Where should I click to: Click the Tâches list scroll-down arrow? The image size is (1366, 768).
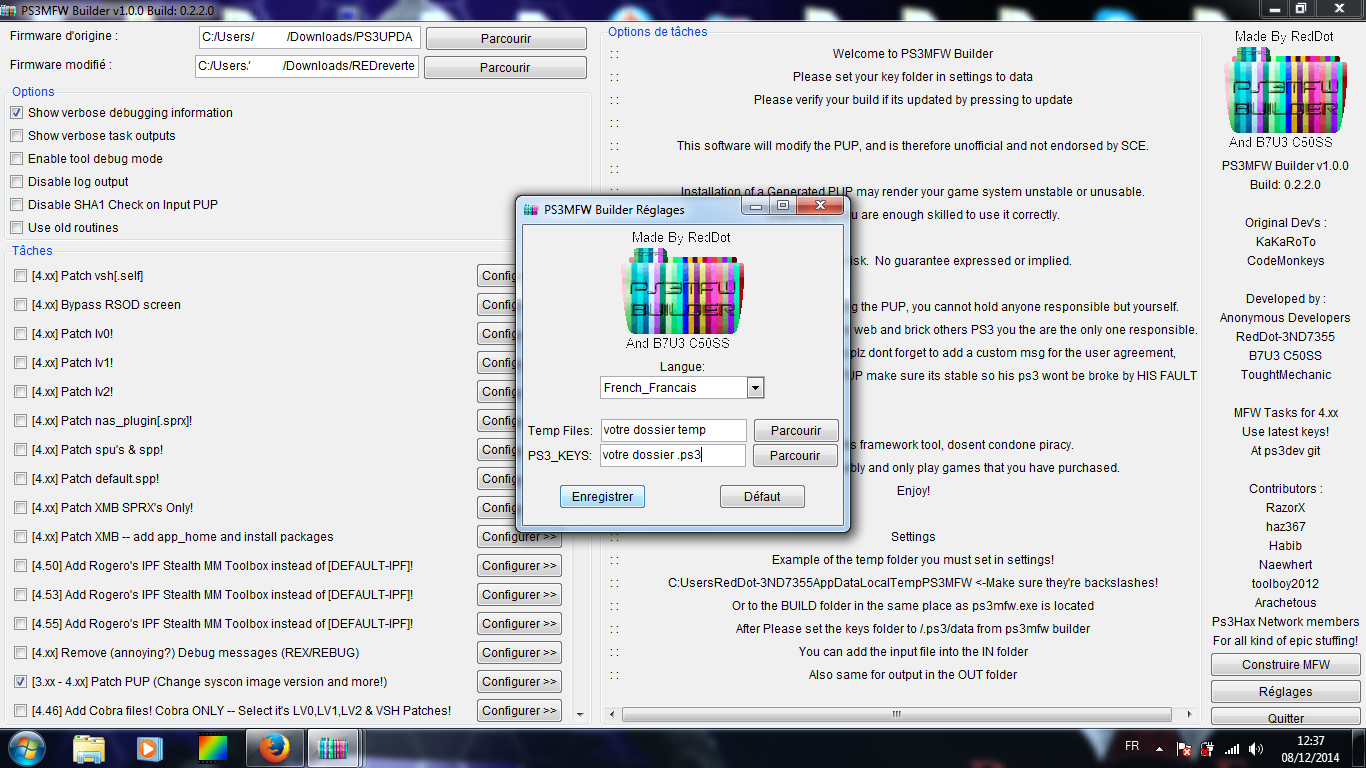[579, 714]
